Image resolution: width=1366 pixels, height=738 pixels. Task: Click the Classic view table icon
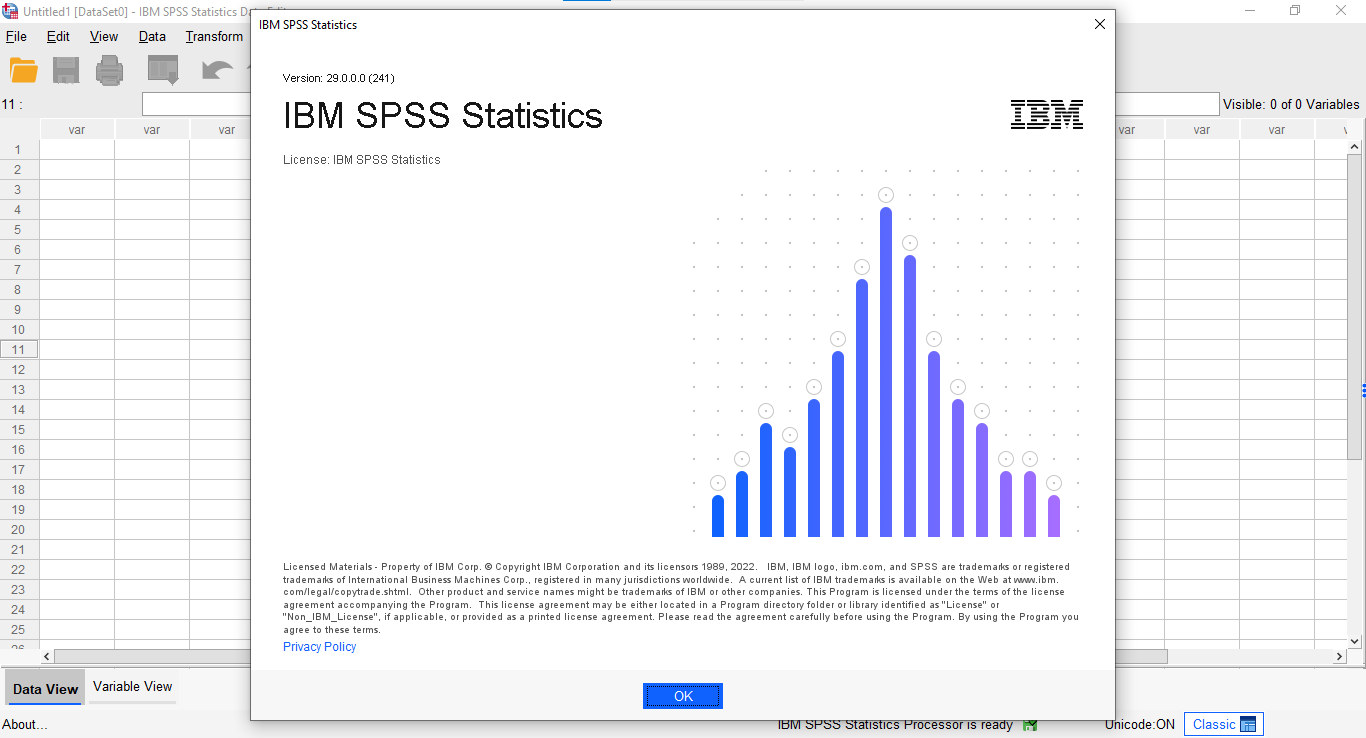point(1247,724)
